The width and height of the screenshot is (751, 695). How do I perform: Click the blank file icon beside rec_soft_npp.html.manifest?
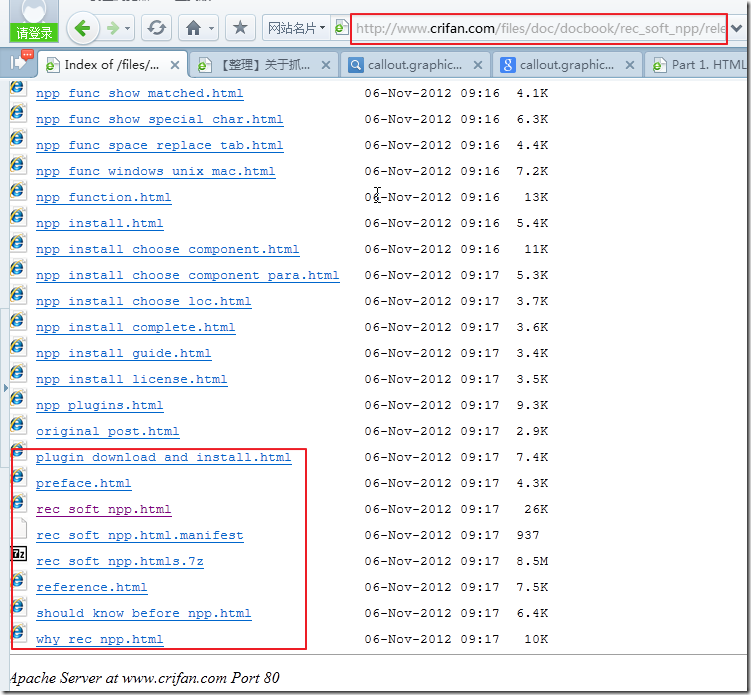coord(19,528)
